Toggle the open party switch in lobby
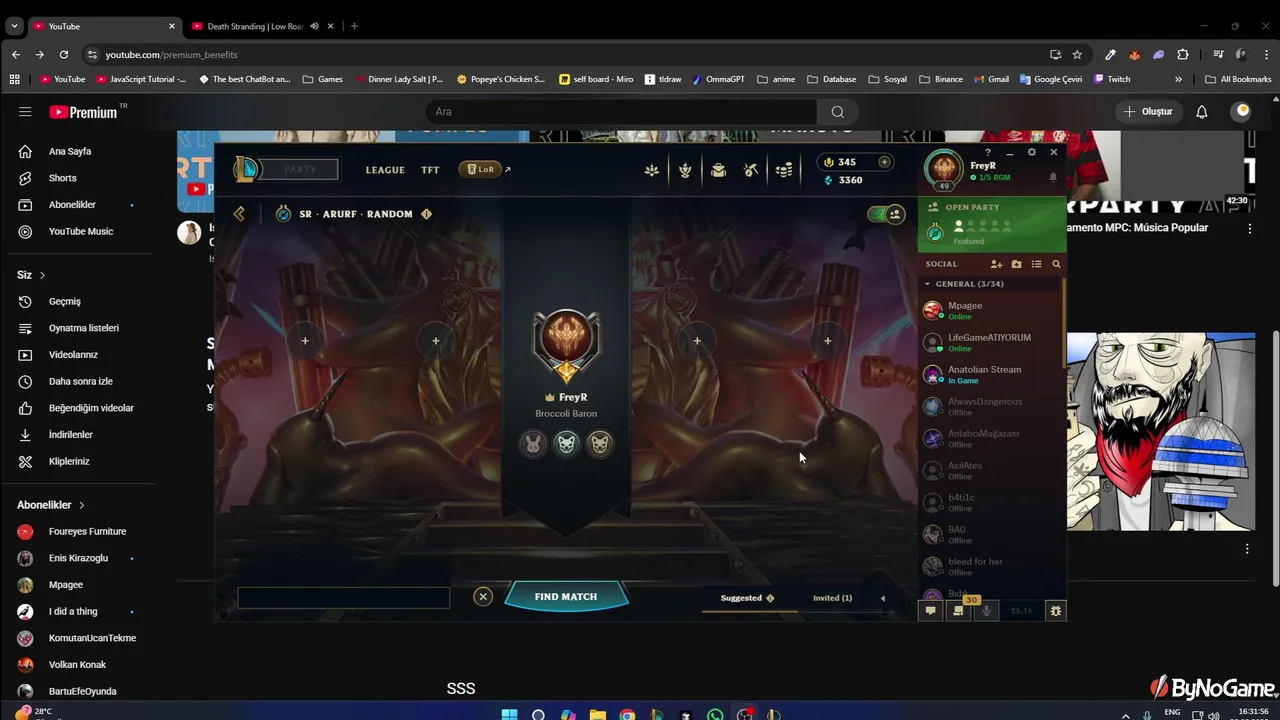This screenshot has width=1280, height=720. point(886,214)
